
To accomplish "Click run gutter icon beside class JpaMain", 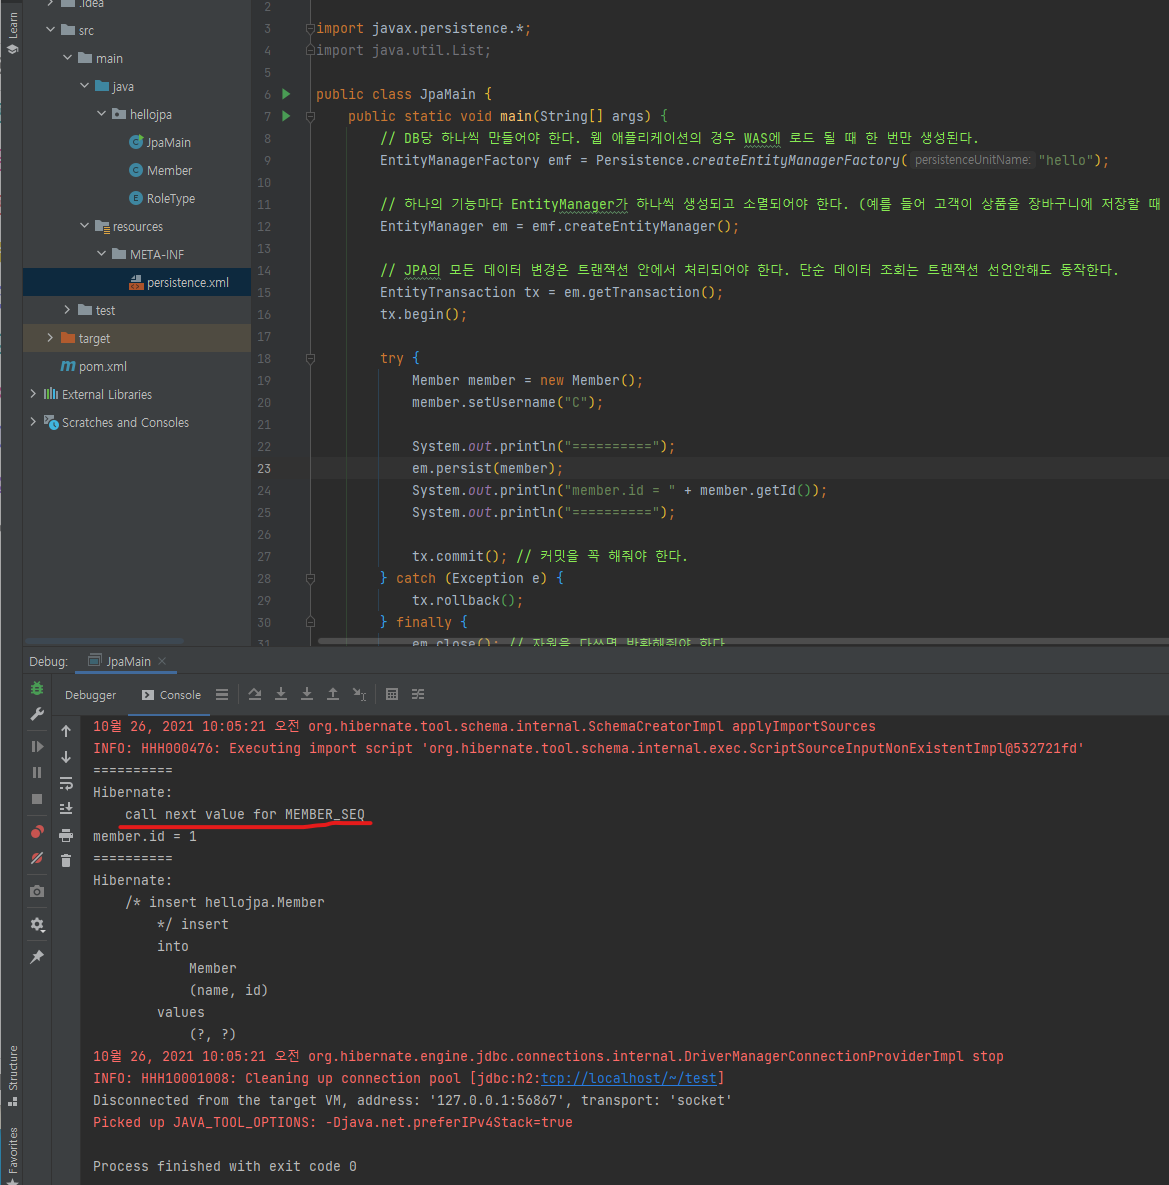I will [286, 94].
